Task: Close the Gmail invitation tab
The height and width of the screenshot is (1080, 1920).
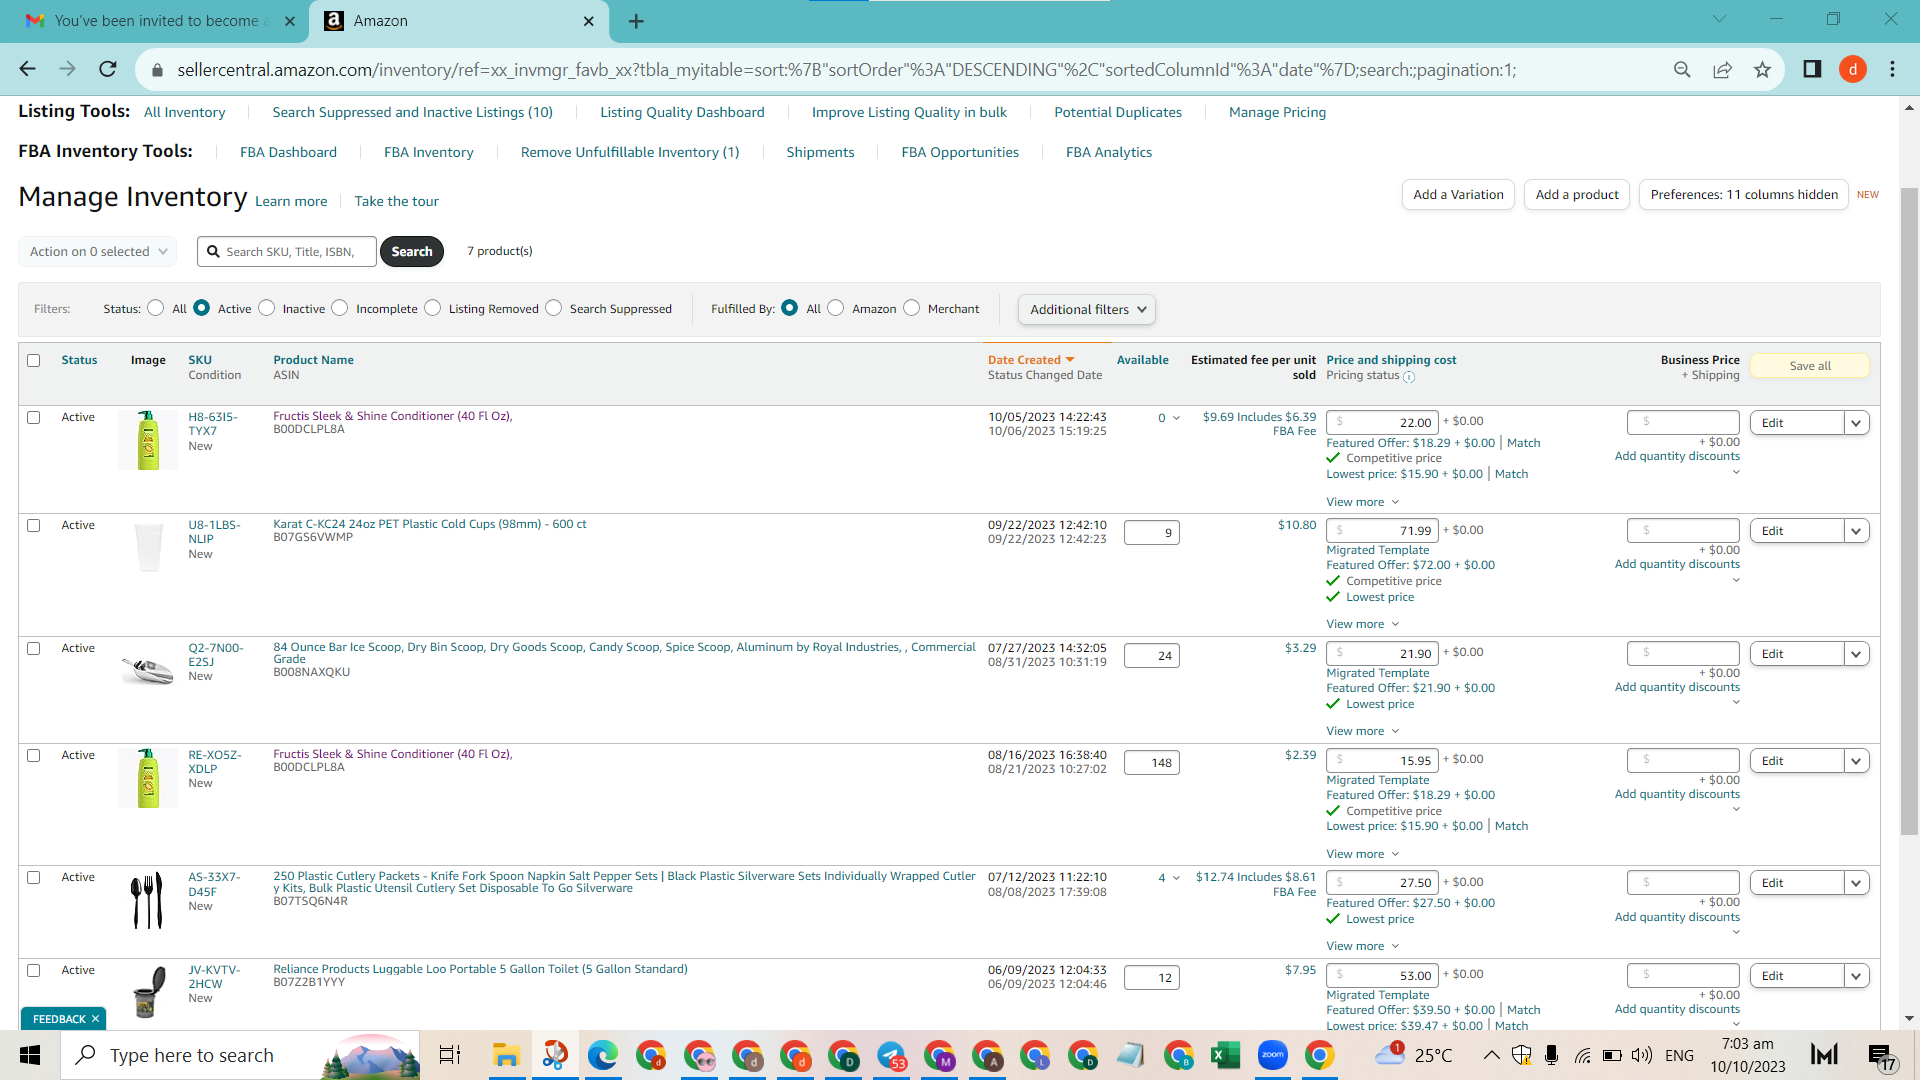Action: (290, 21)
